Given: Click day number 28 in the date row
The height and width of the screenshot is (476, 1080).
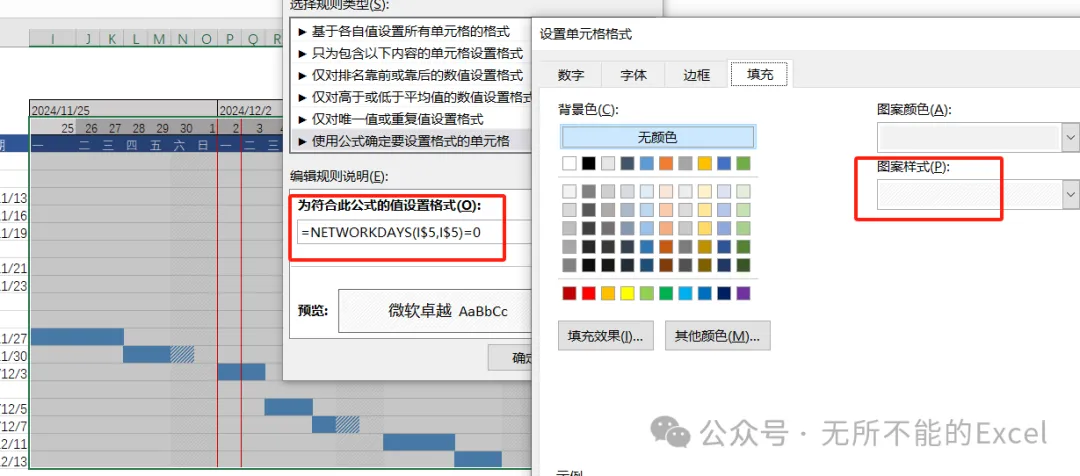Looking at the screenshot, I should [138, 128].
